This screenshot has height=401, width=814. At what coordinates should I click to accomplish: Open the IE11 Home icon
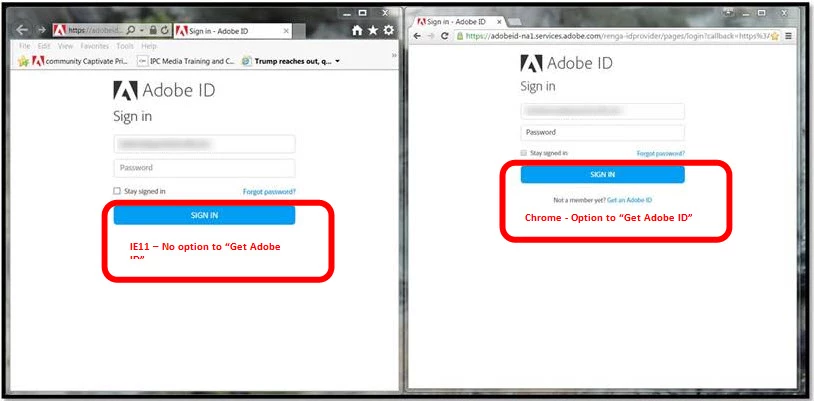click(x=357, y=31)
